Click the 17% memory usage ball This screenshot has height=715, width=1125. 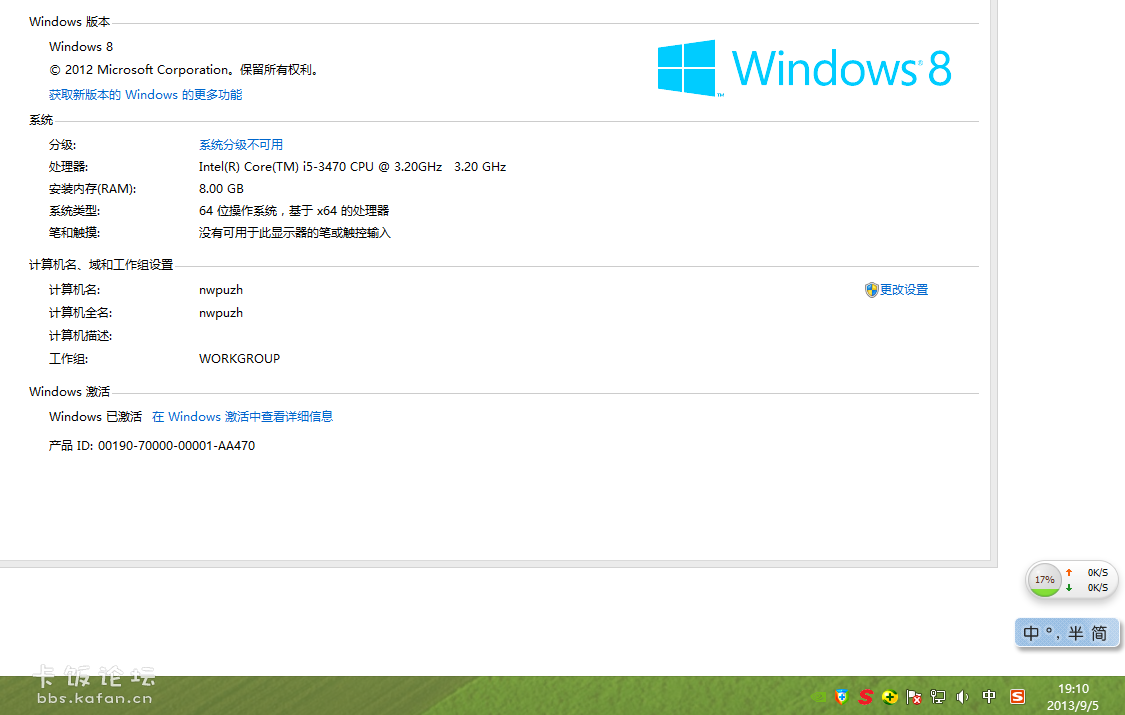pos(1044,580)
